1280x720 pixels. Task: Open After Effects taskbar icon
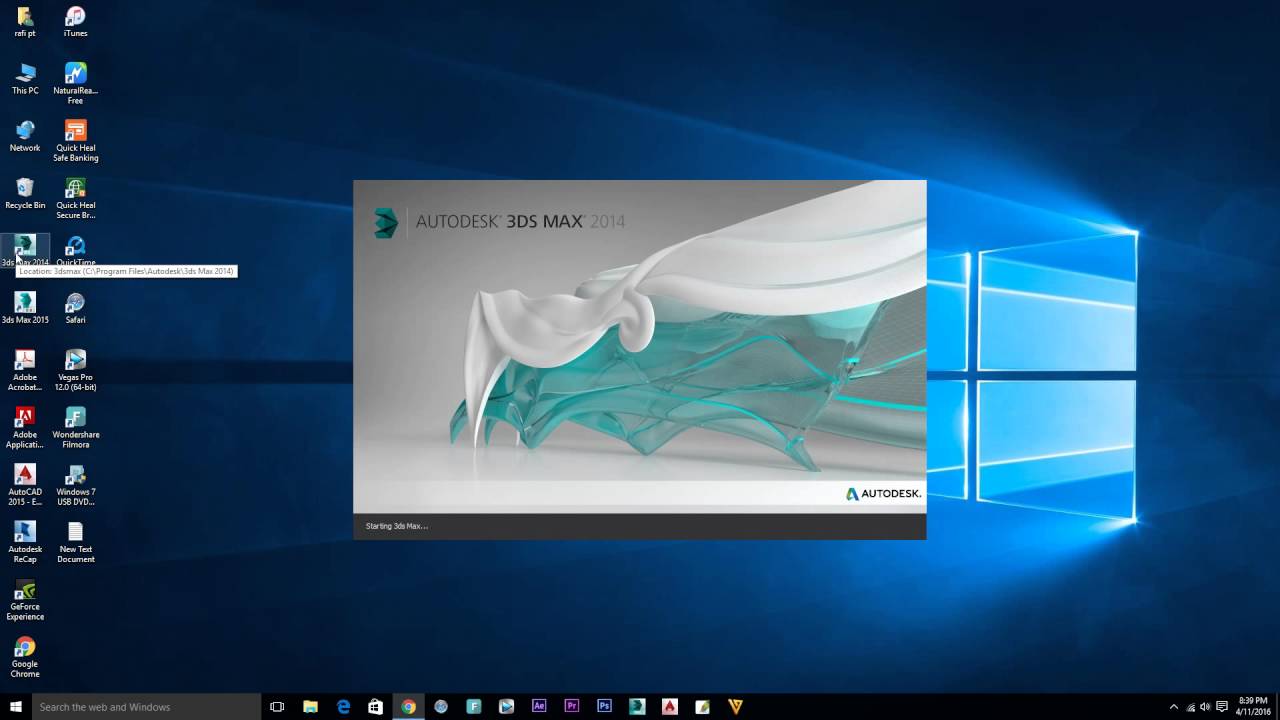coord(539,707)
